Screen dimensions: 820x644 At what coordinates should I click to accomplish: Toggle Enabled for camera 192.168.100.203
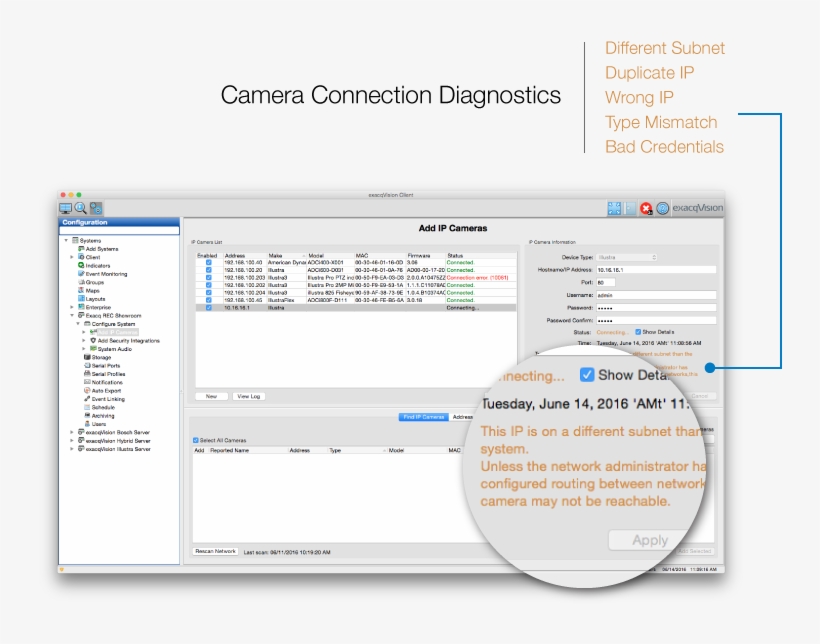[209, 278]
